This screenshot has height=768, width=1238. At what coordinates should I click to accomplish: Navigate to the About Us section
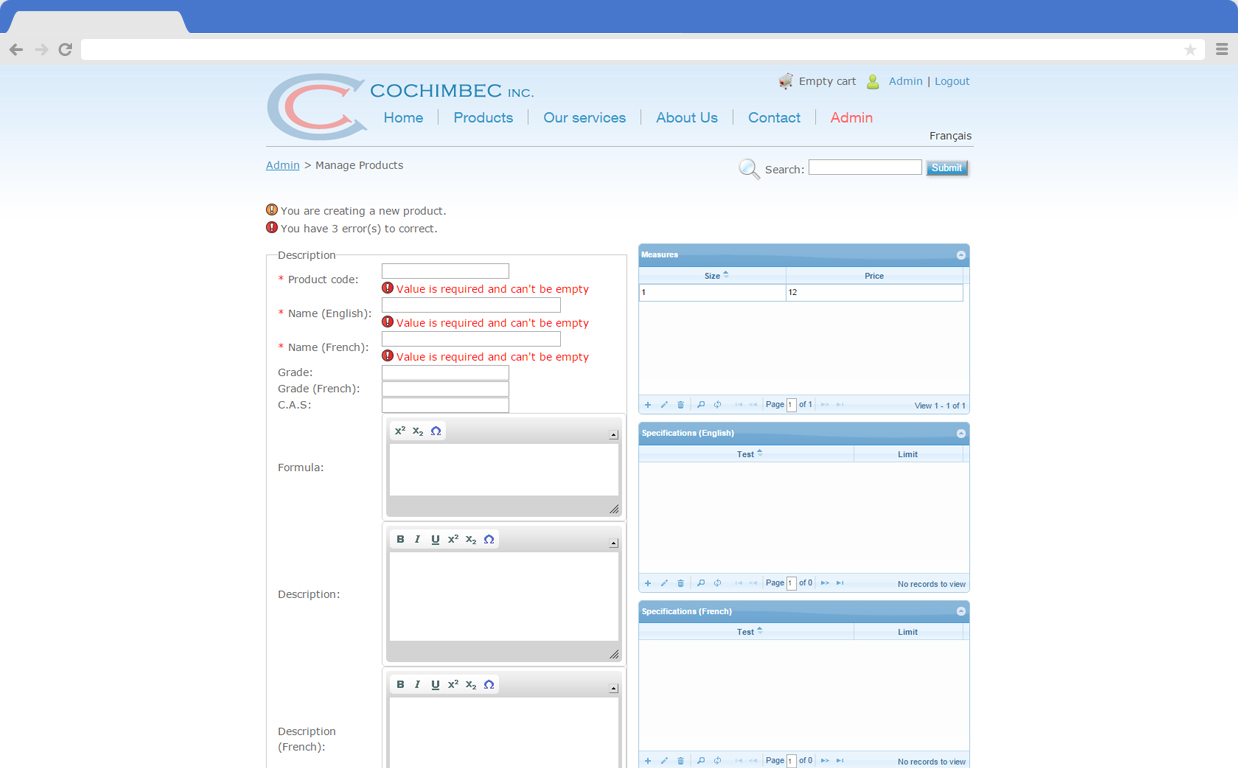687,117
